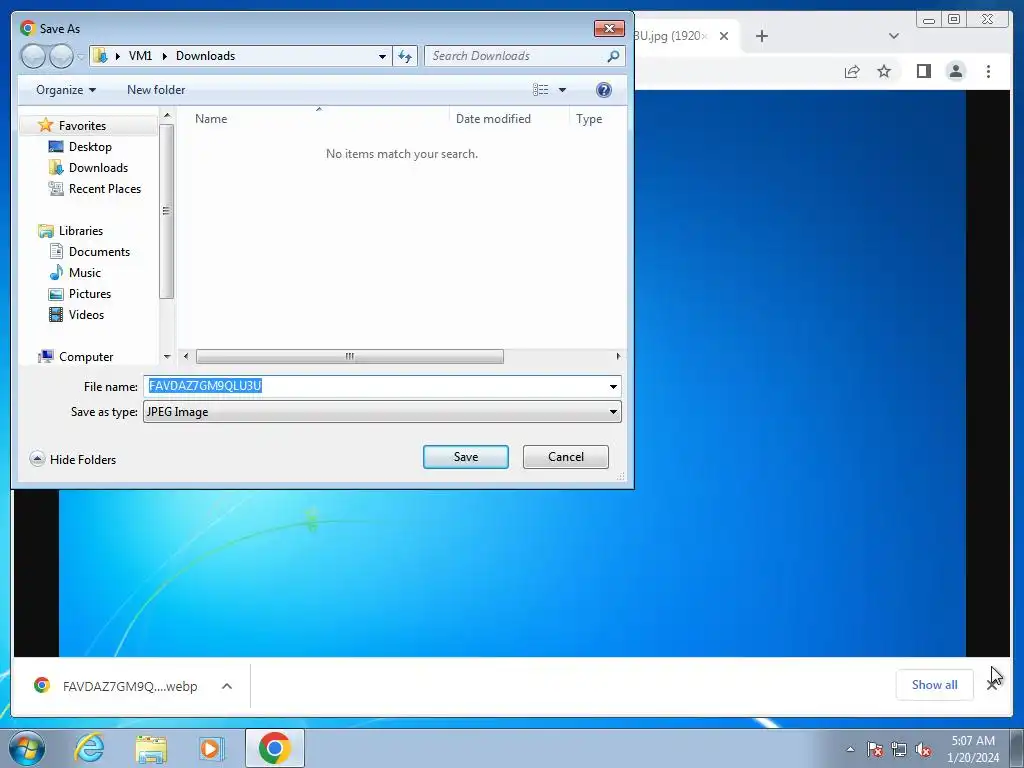The width and height of the screenshot is (1024, 768).
Task: Close the Chrome downloads bar
Action: pos(992,685)
